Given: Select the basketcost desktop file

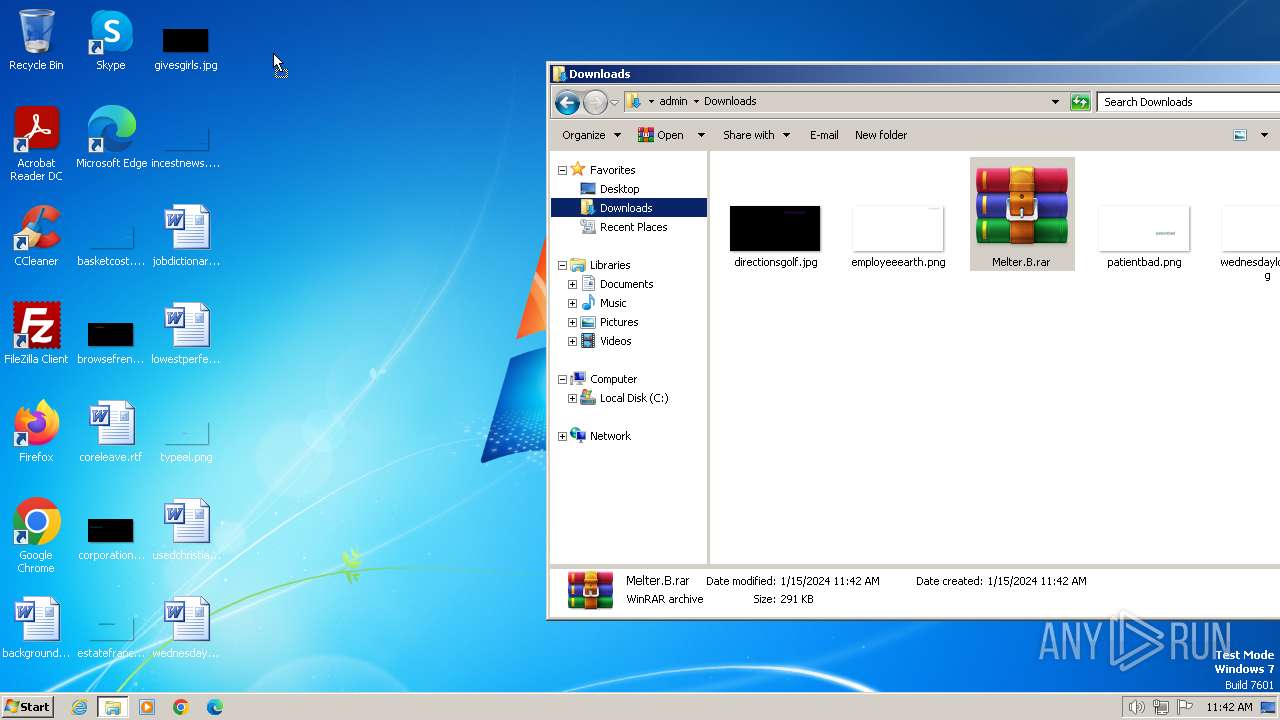Looking at the screenshot, I should [x=111, y=246].
